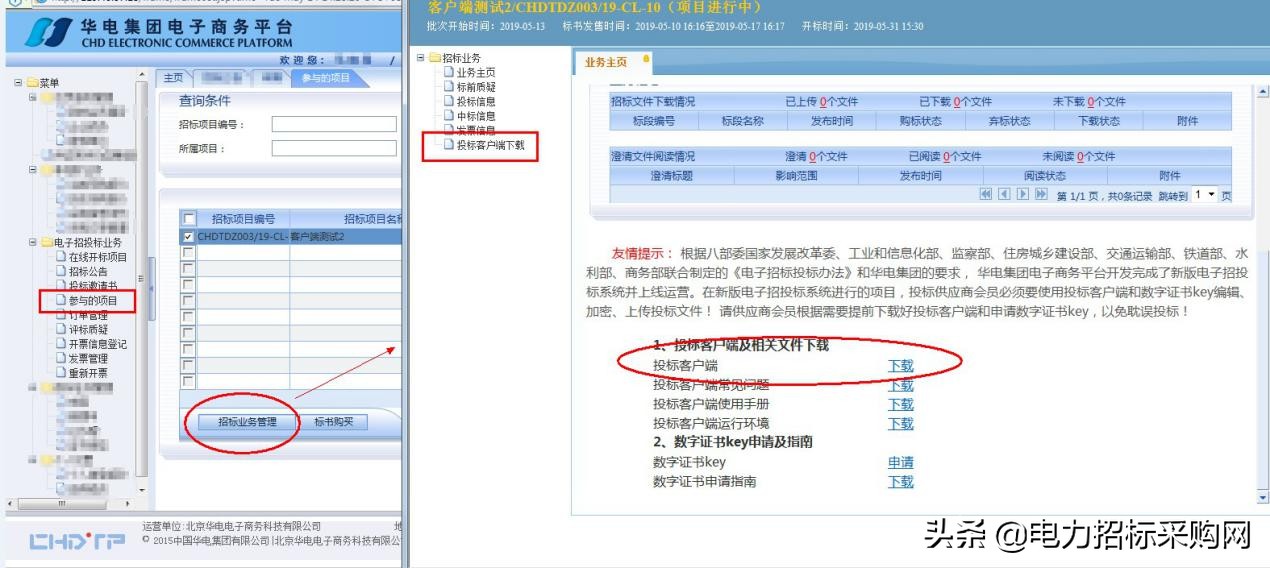Screen dimensions: 1270x568
Task: Uncheck the CHDTDZ003/19-CL row checkbox
Action: tap(188, 237)
